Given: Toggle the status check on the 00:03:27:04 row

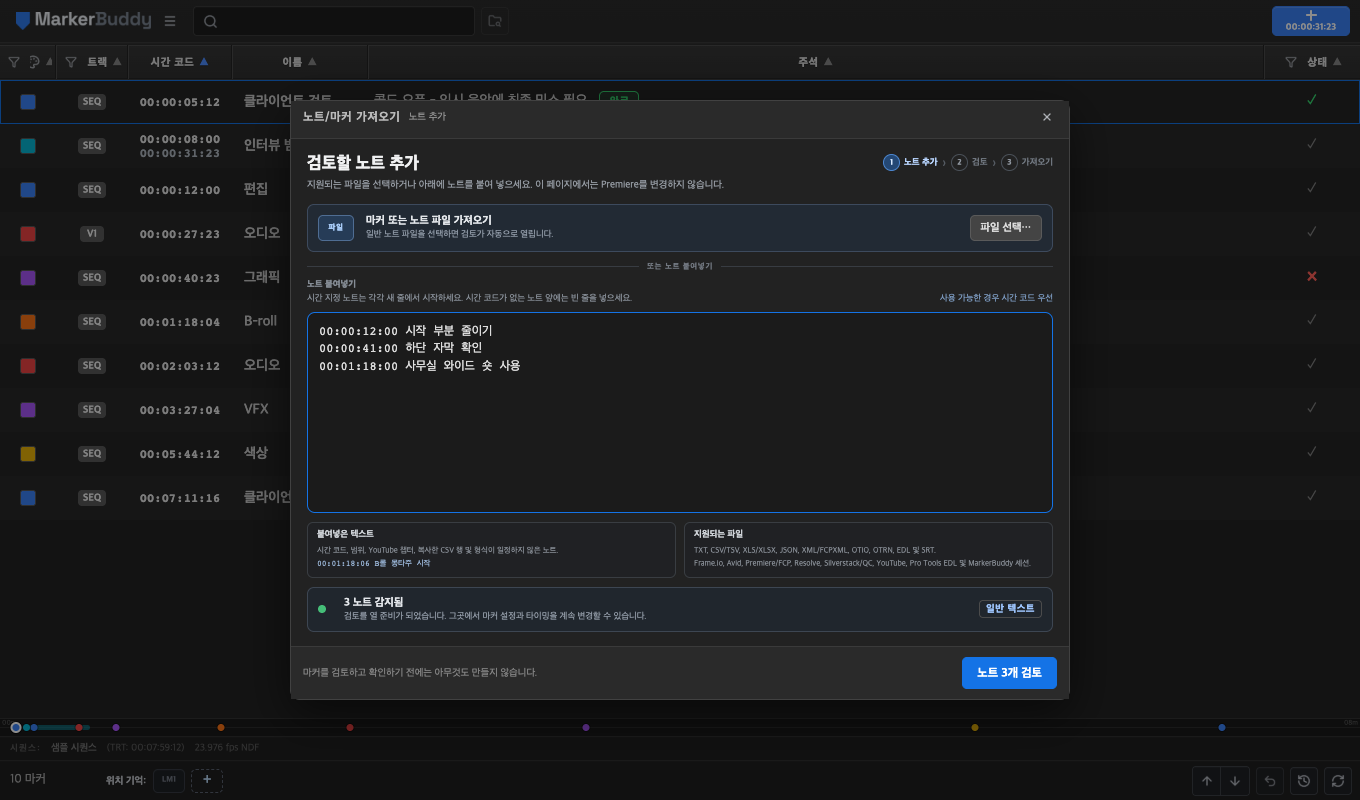Looking at the screenshot, I should [1312, 408].
